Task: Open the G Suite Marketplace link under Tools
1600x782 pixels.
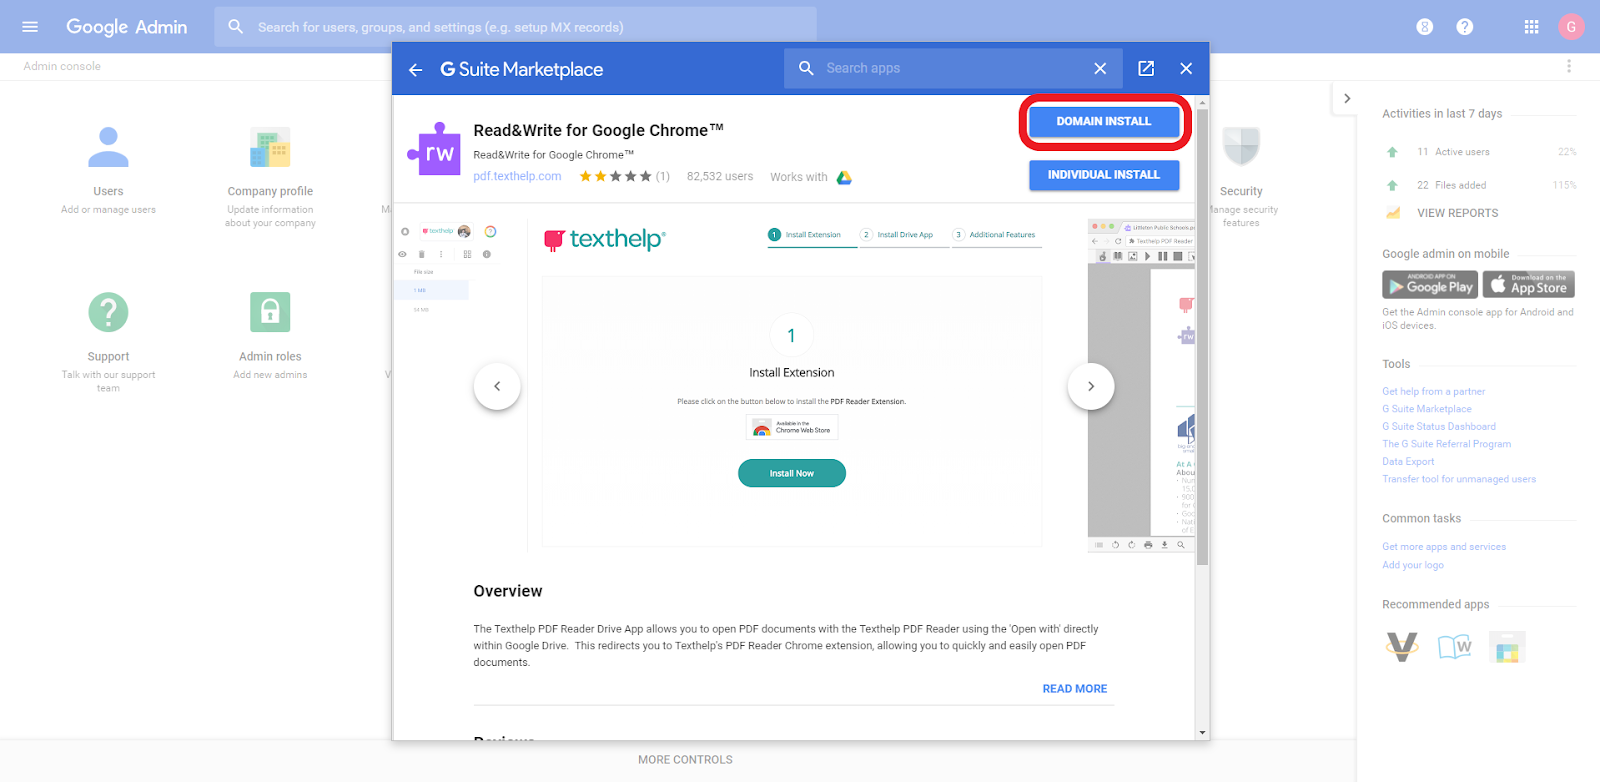Action: pyautogui.click(x=1427, y=409)
